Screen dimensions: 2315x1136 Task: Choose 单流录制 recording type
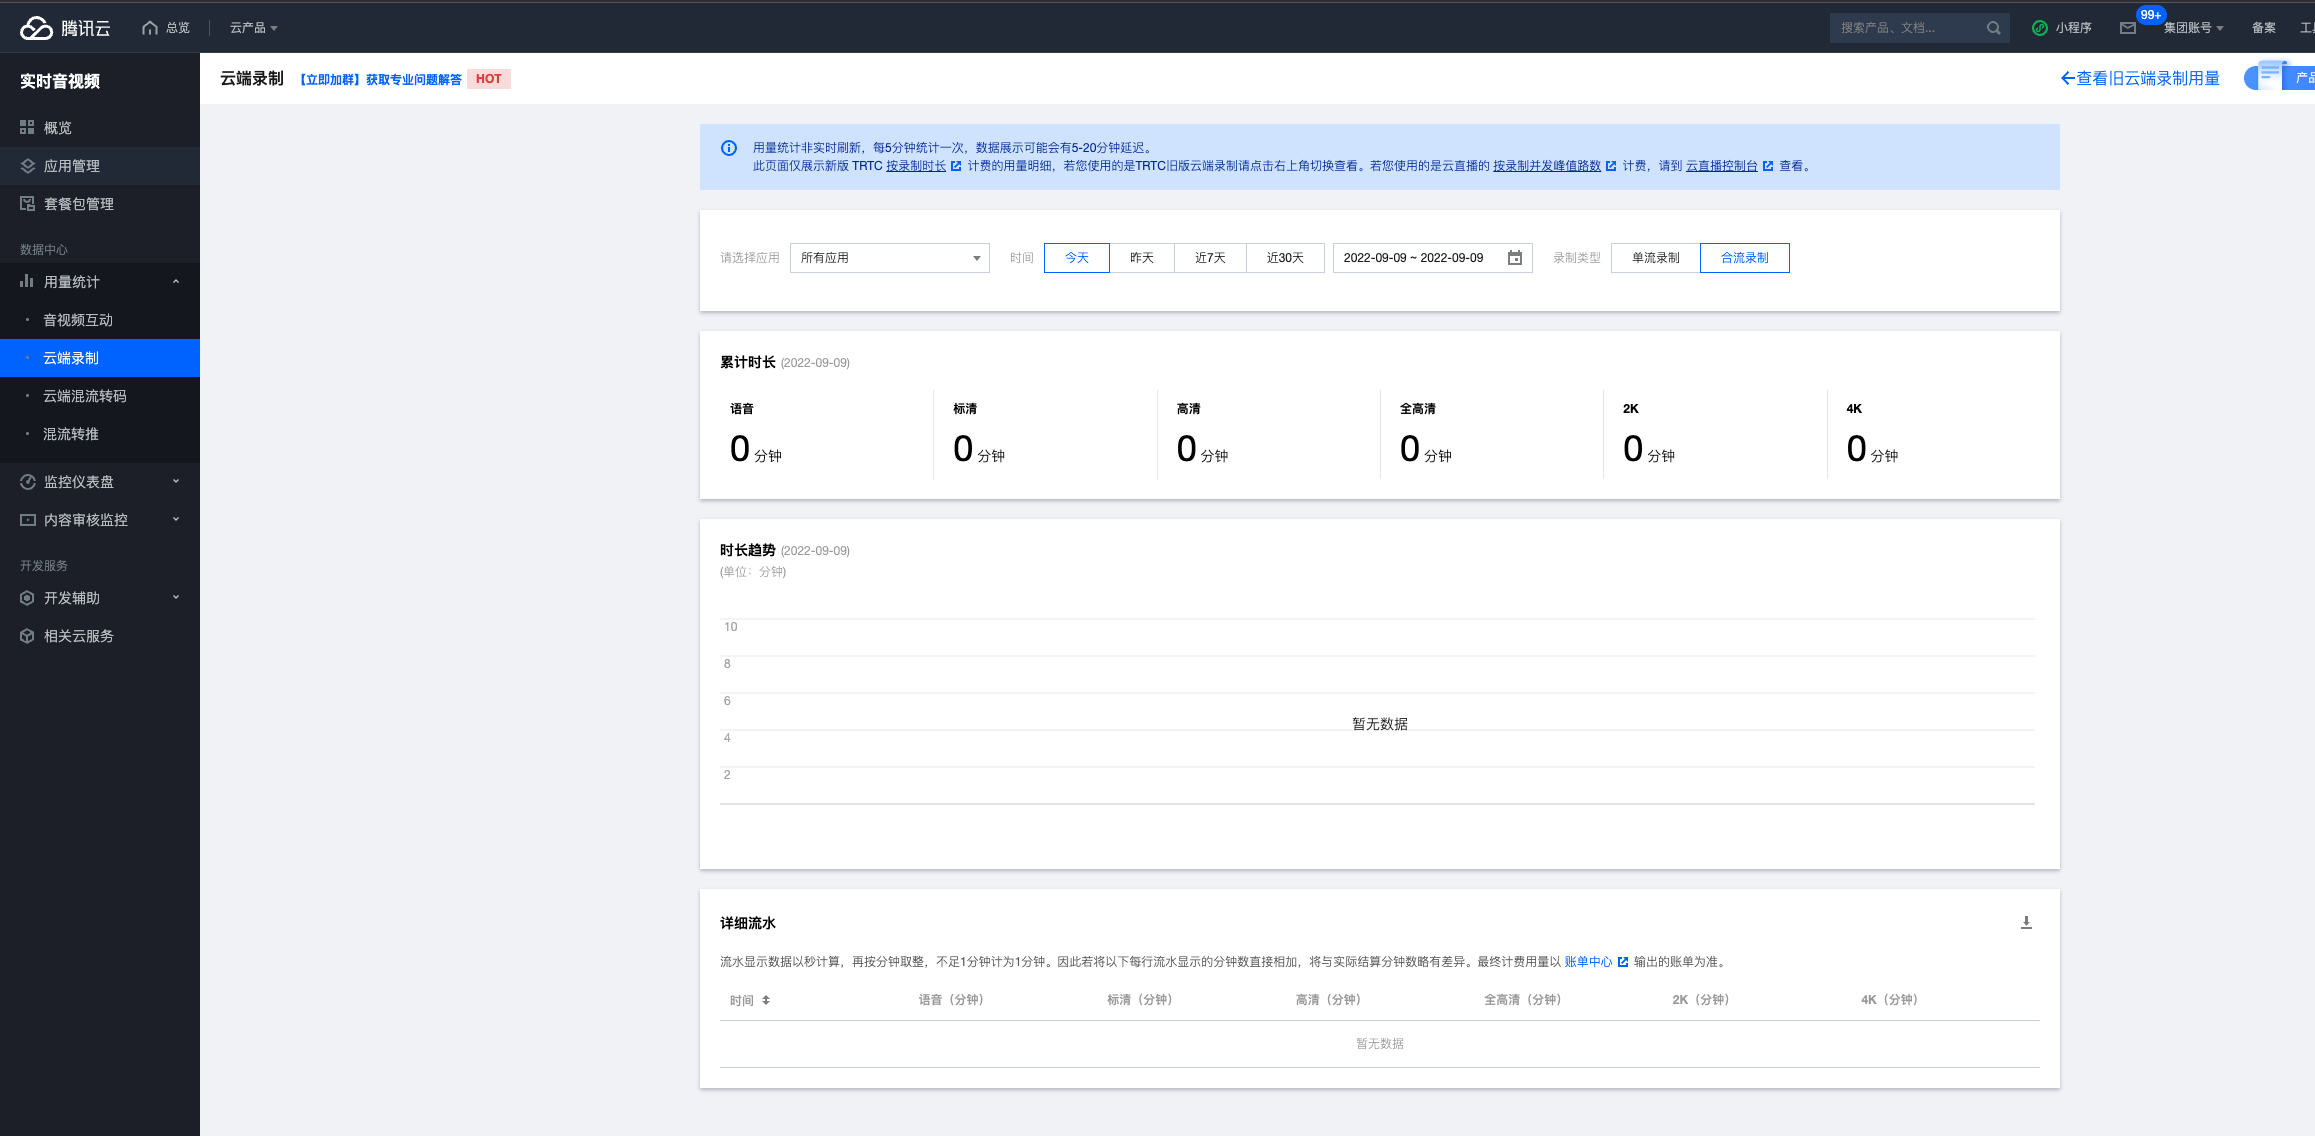click(1656, 258)
